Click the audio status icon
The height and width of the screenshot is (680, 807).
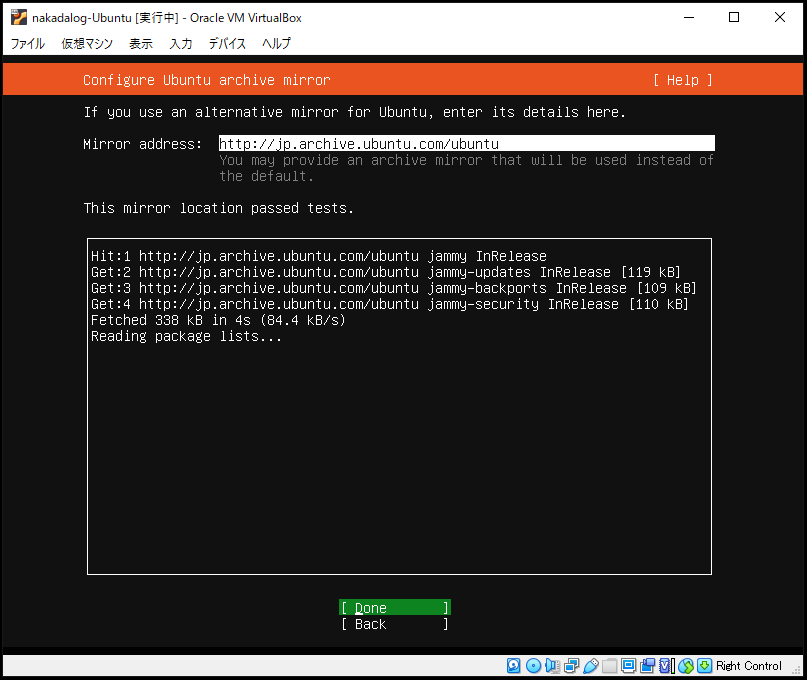pos(552,666)
